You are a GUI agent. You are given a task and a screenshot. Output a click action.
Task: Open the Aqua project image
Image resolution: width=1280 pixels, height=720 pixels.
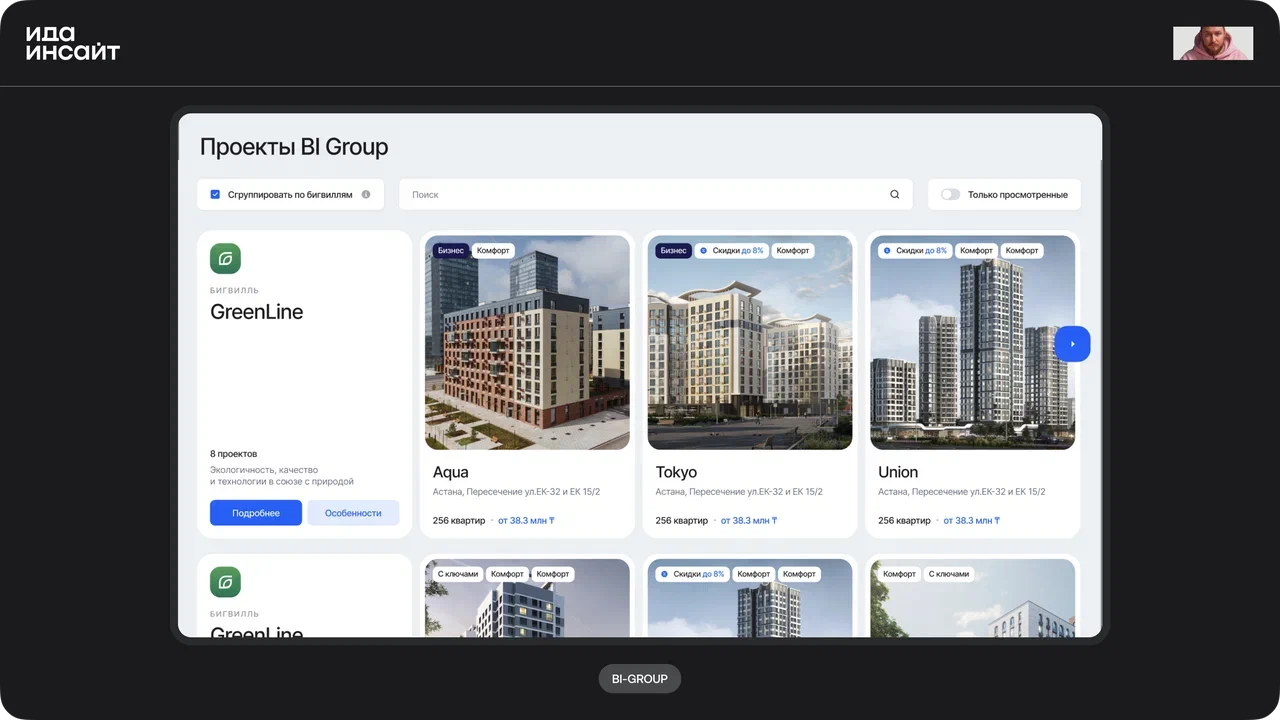[x=527, y=343]
